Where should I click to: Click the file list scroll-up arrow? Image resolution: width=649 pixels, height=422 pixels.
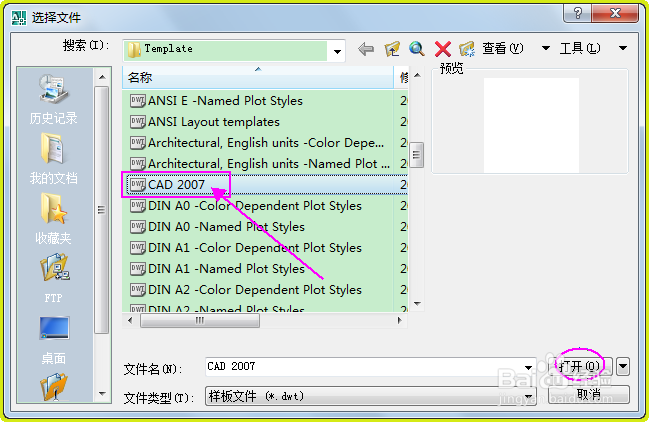[x=417, y=75]
